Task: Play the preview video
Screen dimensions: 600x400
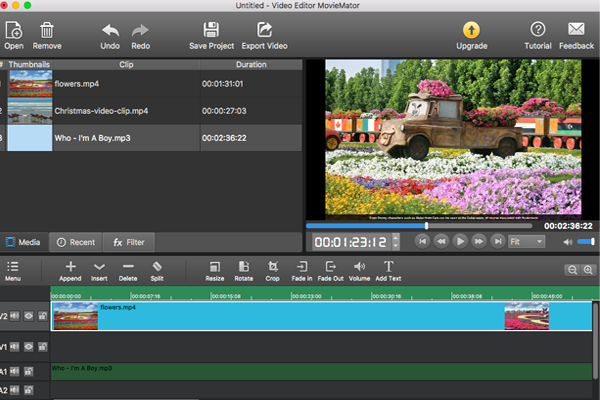Action: (460, 242)
